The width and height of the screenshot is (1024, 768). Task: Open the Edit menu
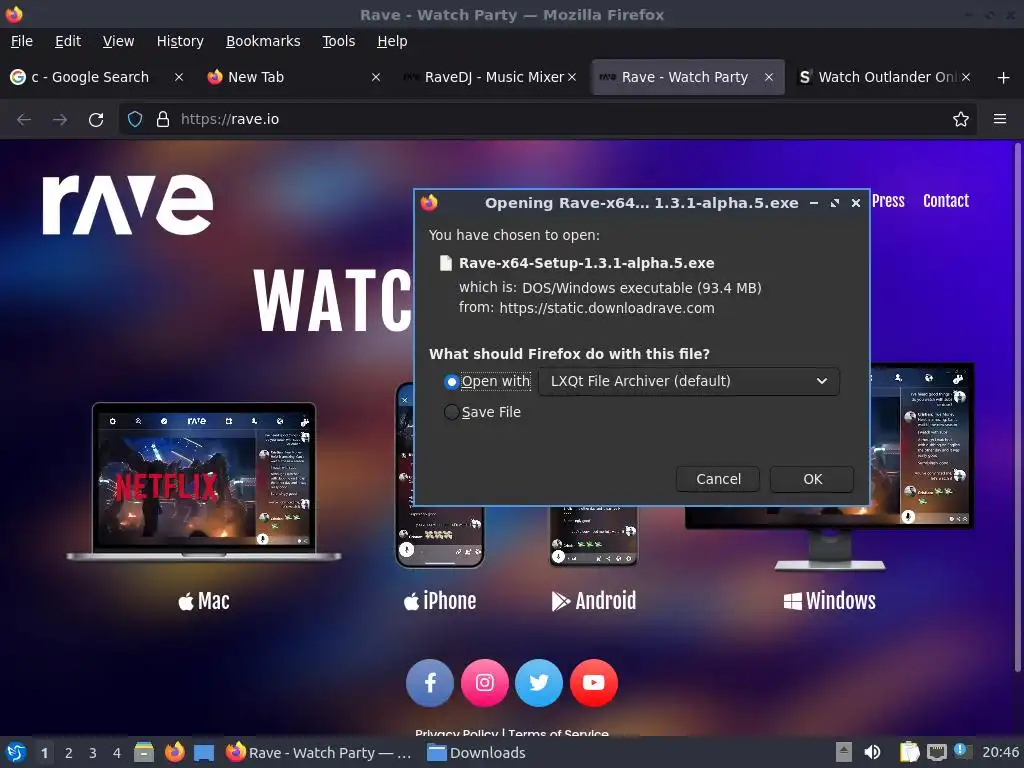click(x=68, y=41)
